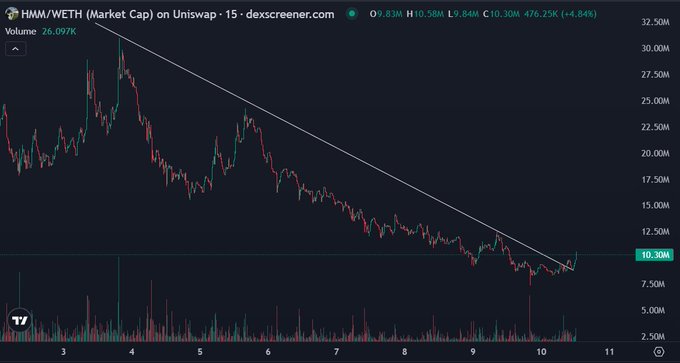Click the HMM token avatar icon

[12, 14]
